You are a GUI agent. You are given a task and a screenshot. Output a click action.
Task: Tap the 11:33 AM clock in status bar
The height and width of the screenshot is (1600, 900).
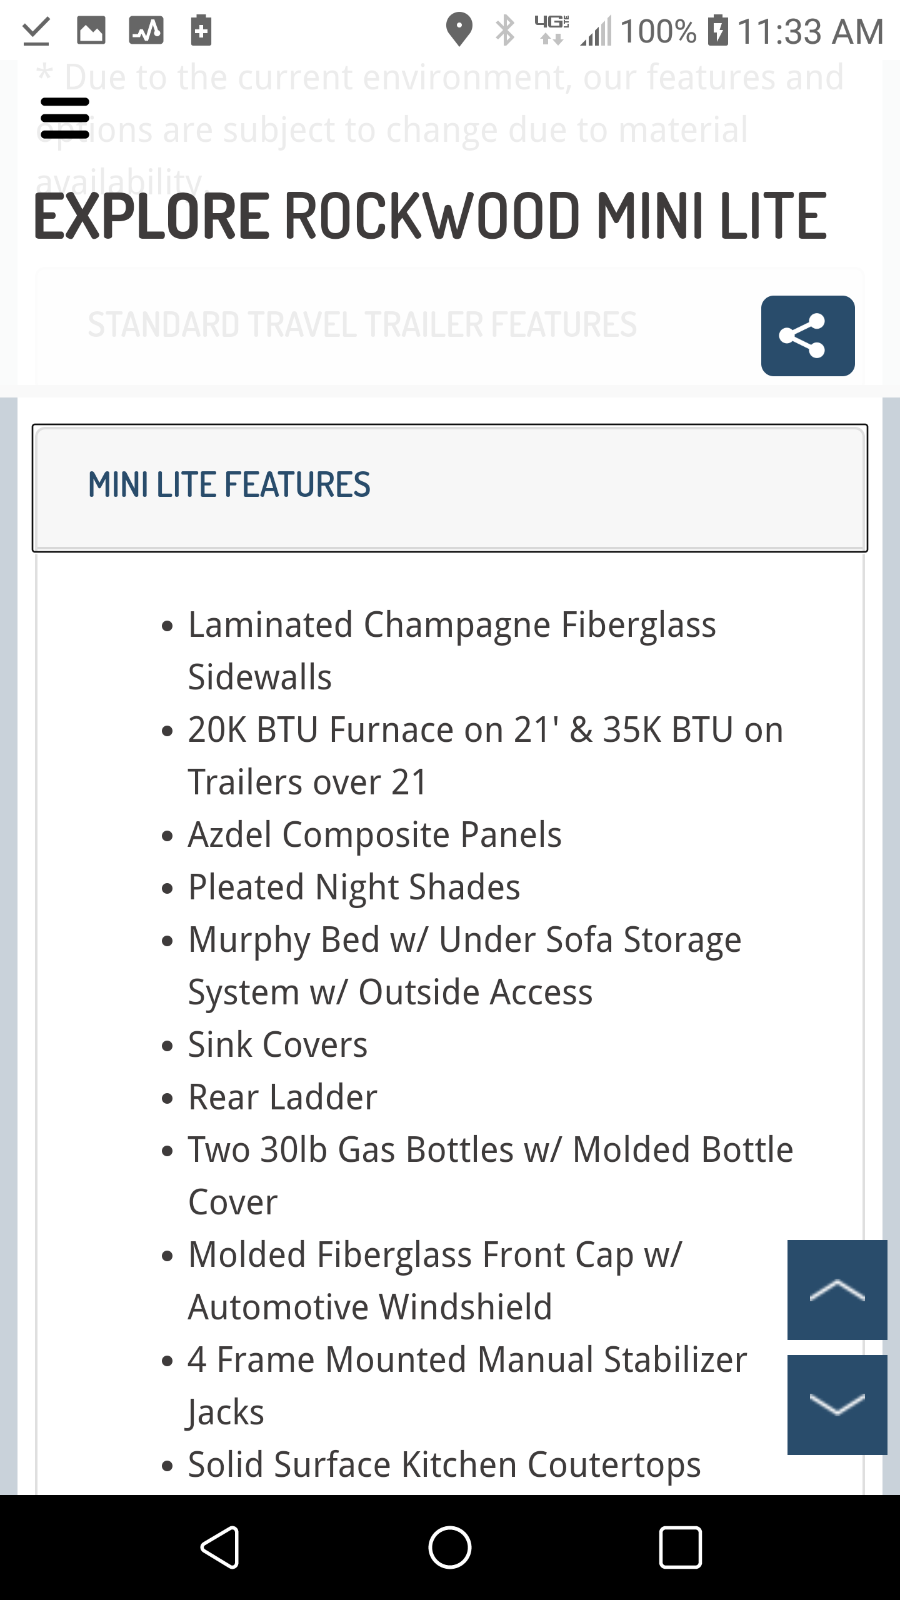810,31
